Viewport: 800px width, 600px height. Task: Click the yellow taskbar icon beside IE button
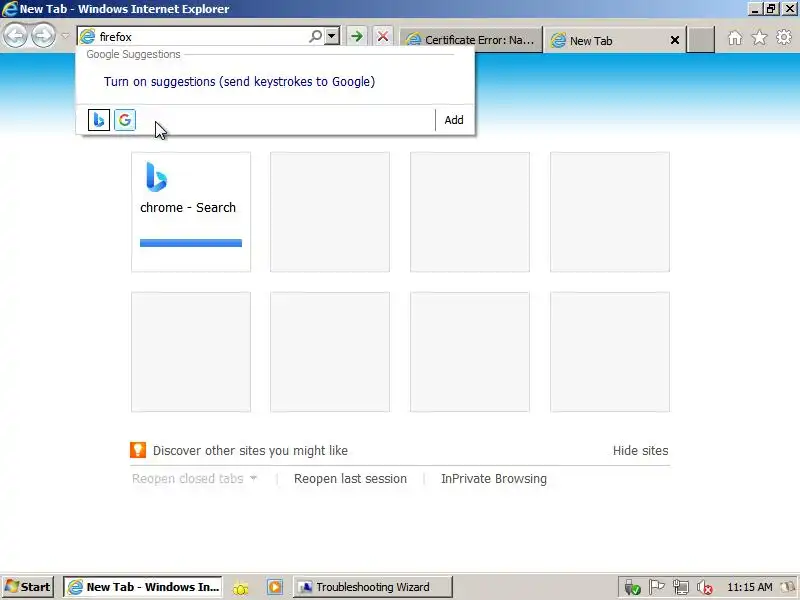(x=241, y=588)
